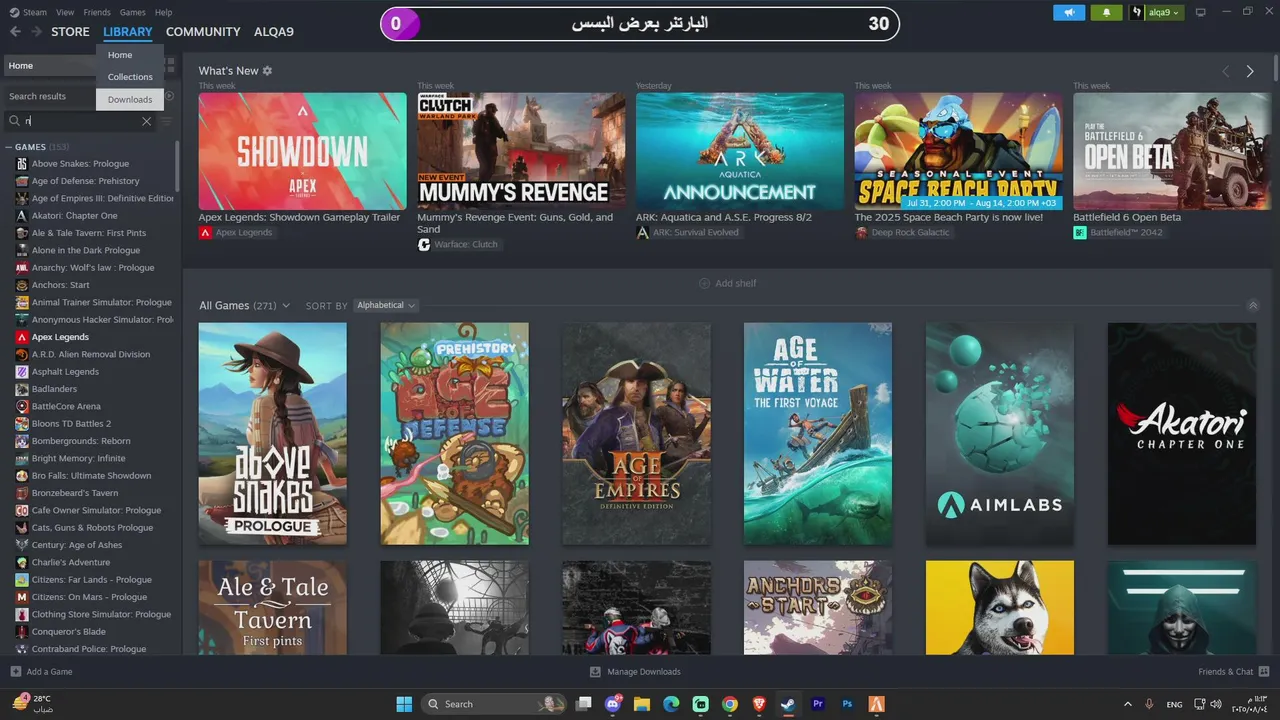Open Manage Downloads icon
Image resolution: width=1280 pixels, height=720 pixels.
(x=595, y=672)
